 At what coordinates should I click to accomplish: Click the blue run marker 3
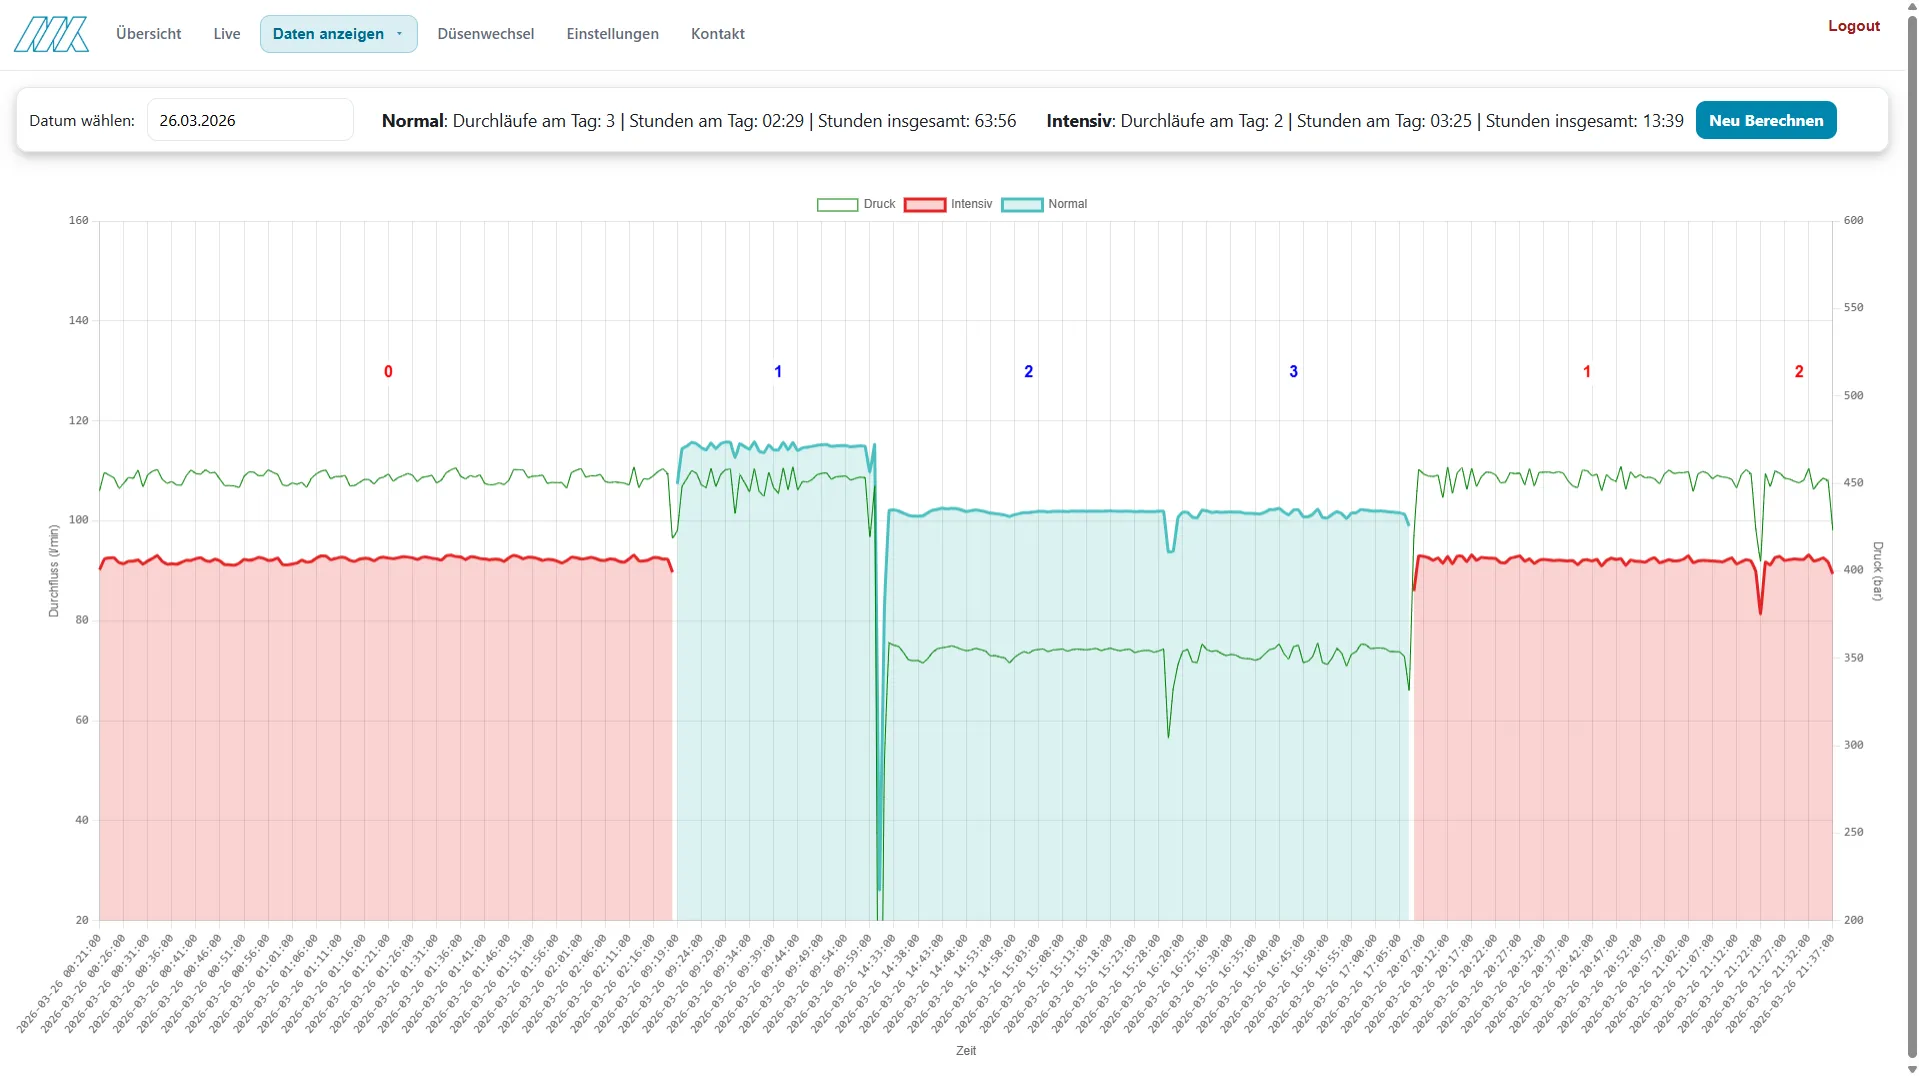[1294, 372]
